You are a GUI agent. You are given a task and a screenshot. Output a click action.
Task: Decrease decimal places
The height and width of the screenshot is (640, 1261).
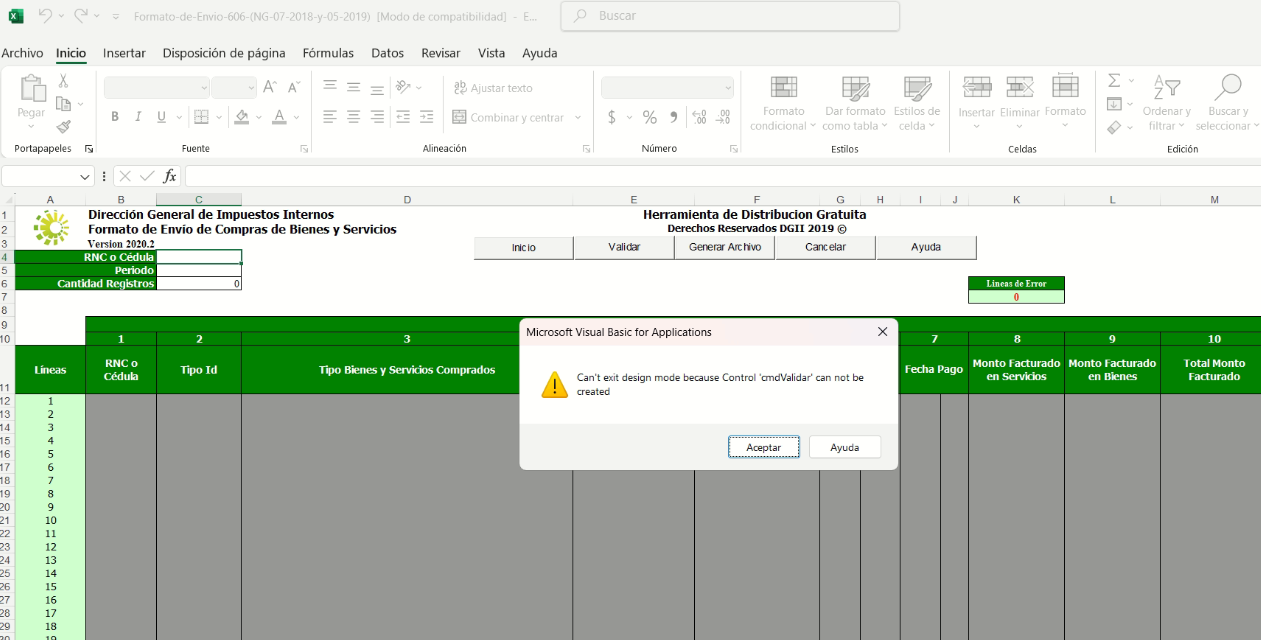[725, 117]
